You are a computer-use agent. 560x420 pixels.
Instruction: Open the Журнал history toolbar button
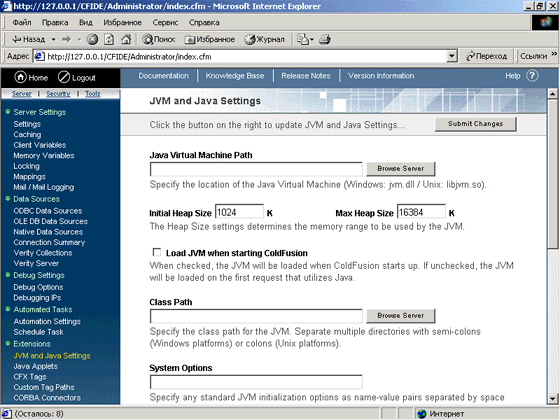[265, 39]
